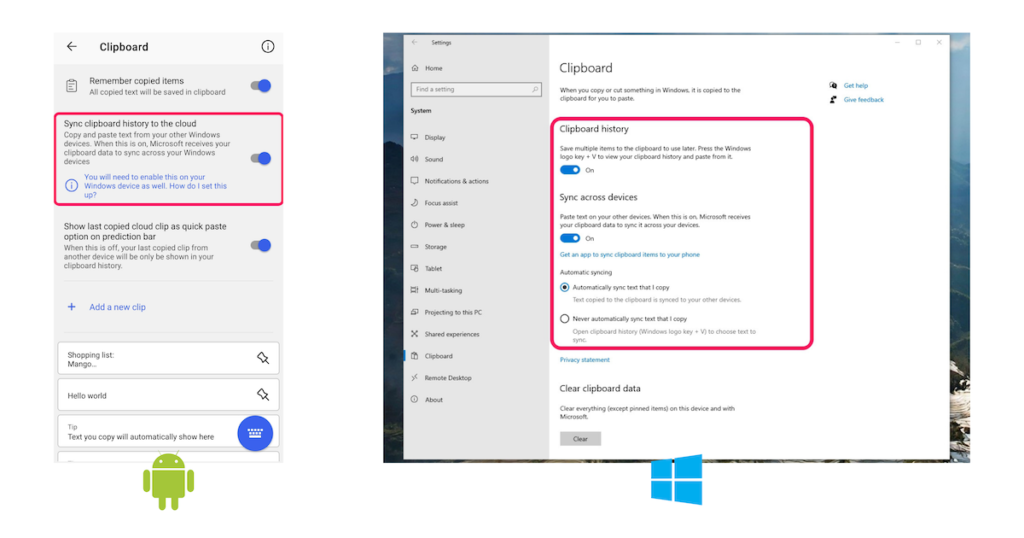Tap the Tip clip text card

[x=168, y=432]
